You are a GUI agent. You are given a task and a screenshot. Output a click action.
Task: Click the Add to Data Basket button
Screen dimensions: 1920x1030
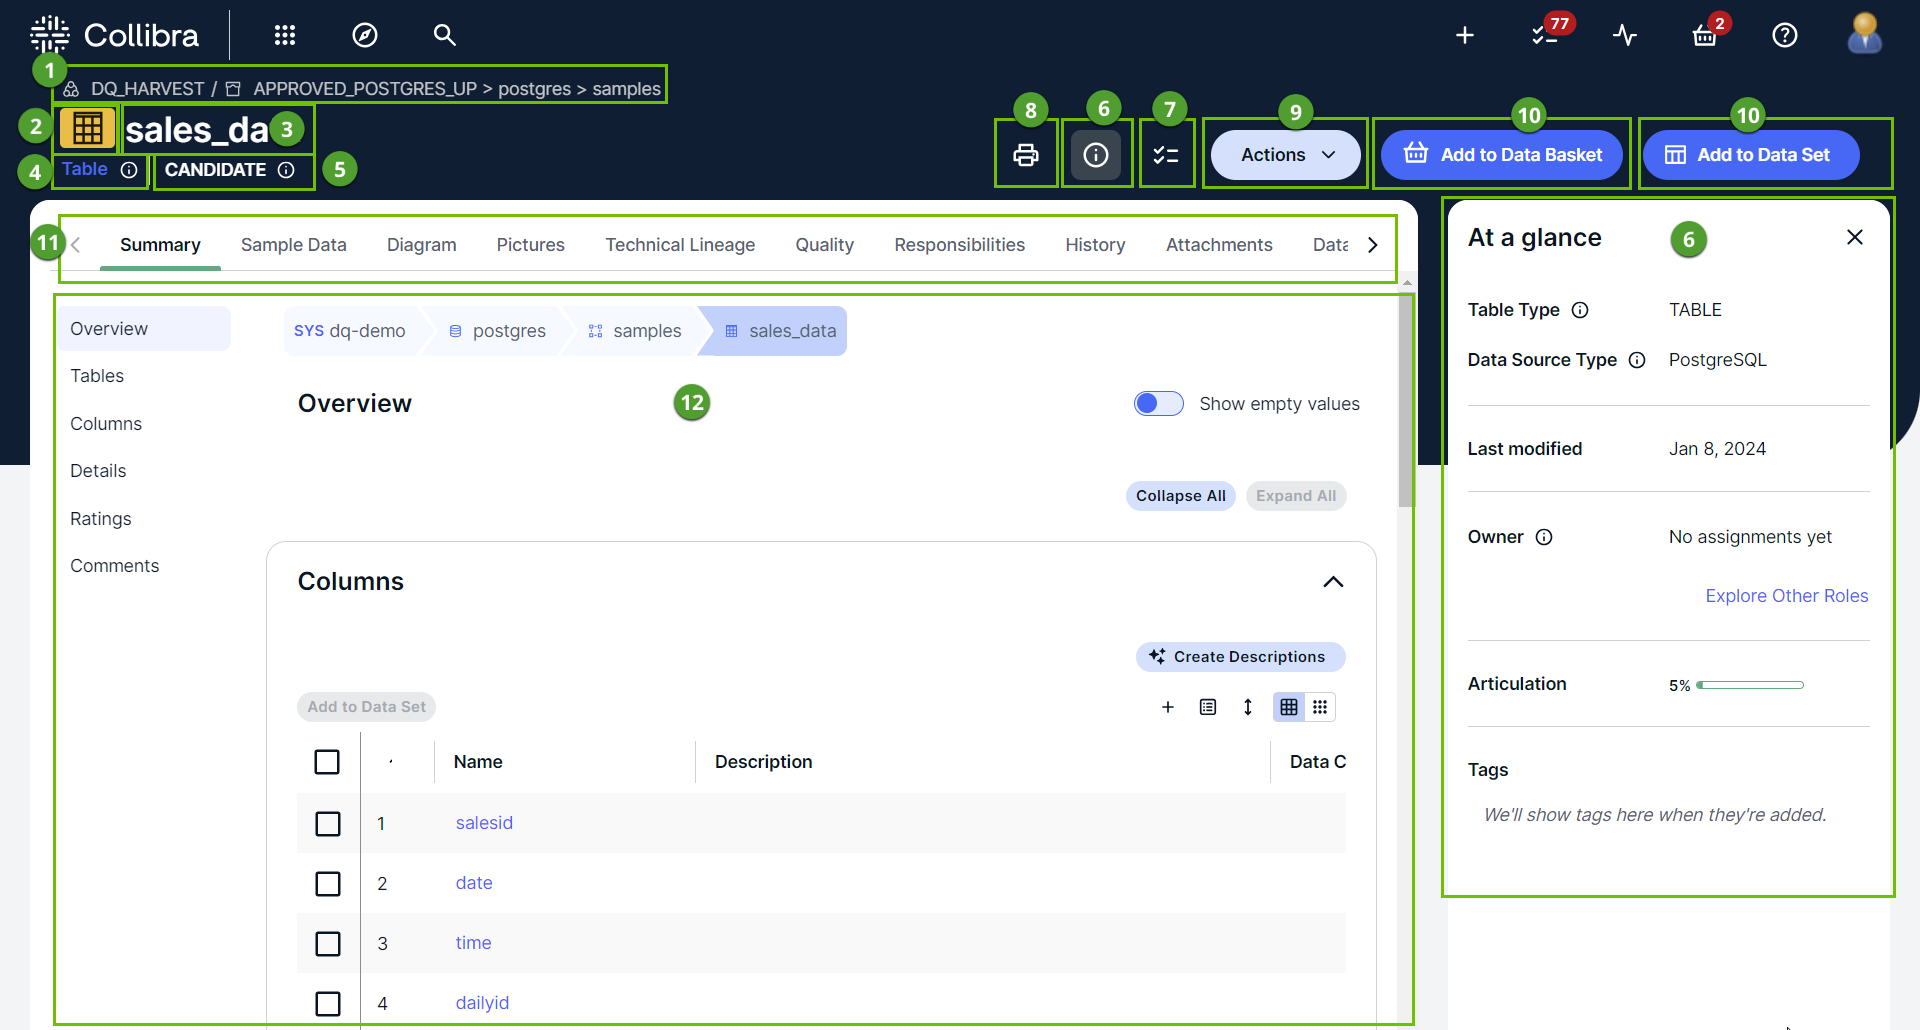click(1502, 155)
